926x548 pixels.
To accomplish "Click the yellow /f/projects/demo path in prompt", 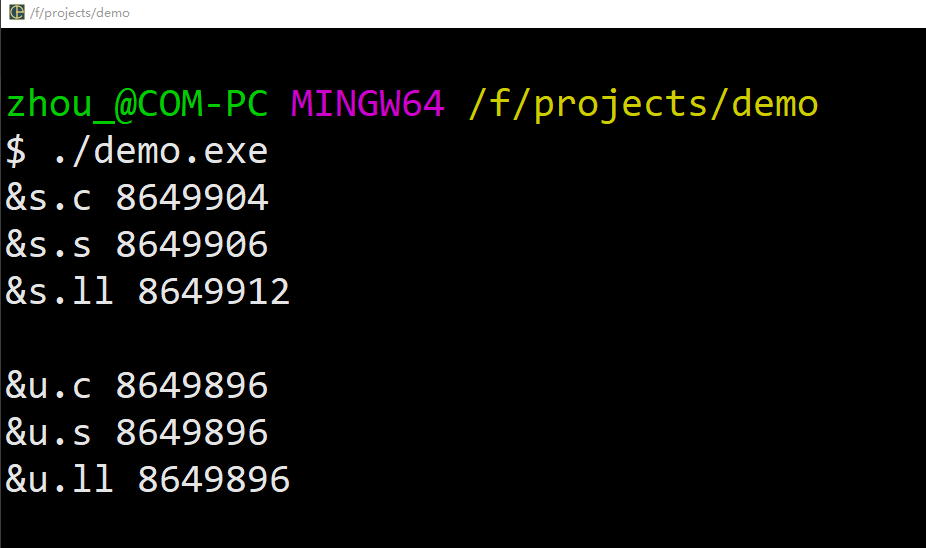I will tap(643, 105).
